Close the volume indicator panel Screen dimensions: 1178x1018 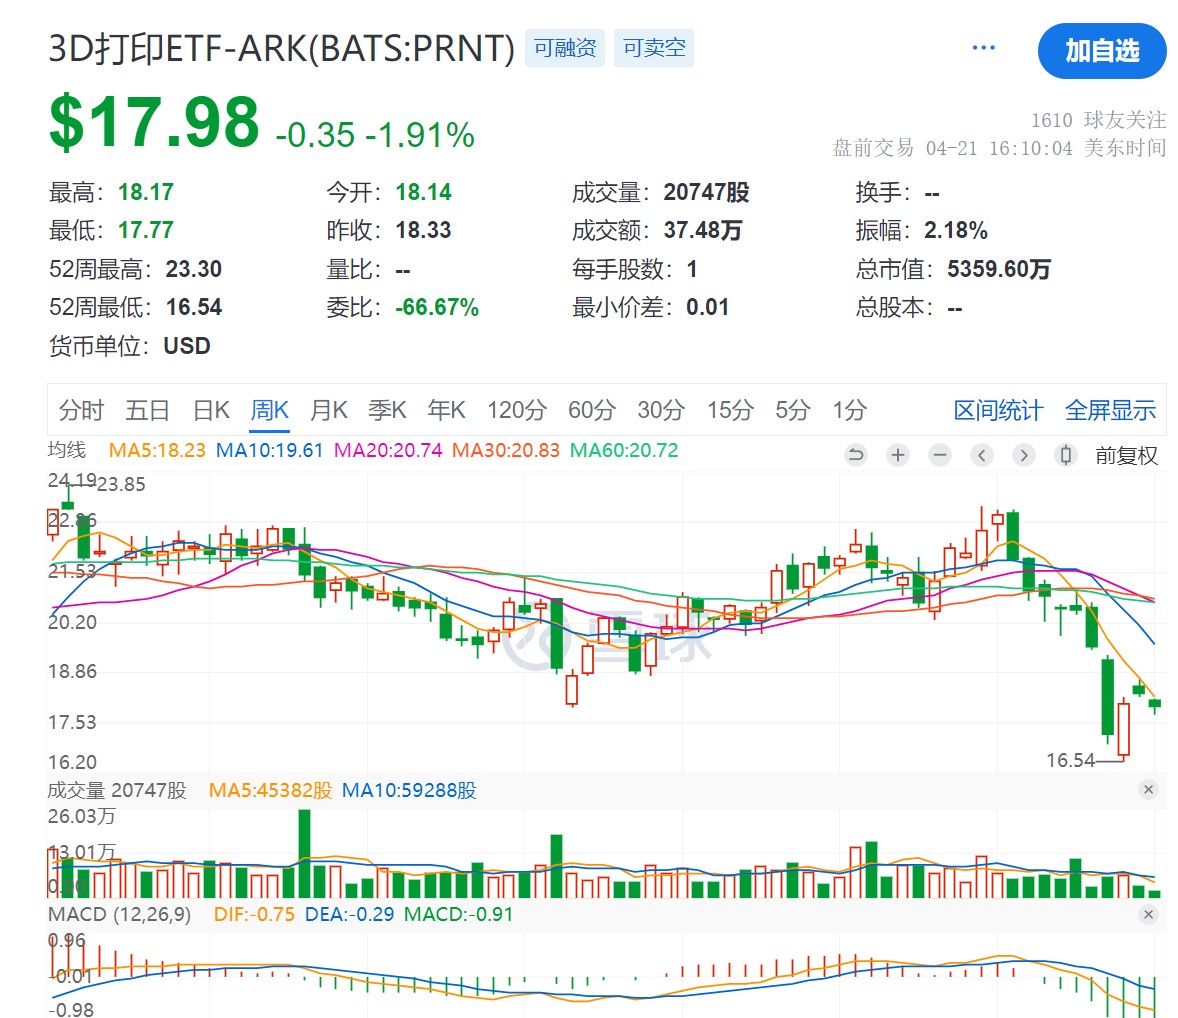coord(1148,790)
